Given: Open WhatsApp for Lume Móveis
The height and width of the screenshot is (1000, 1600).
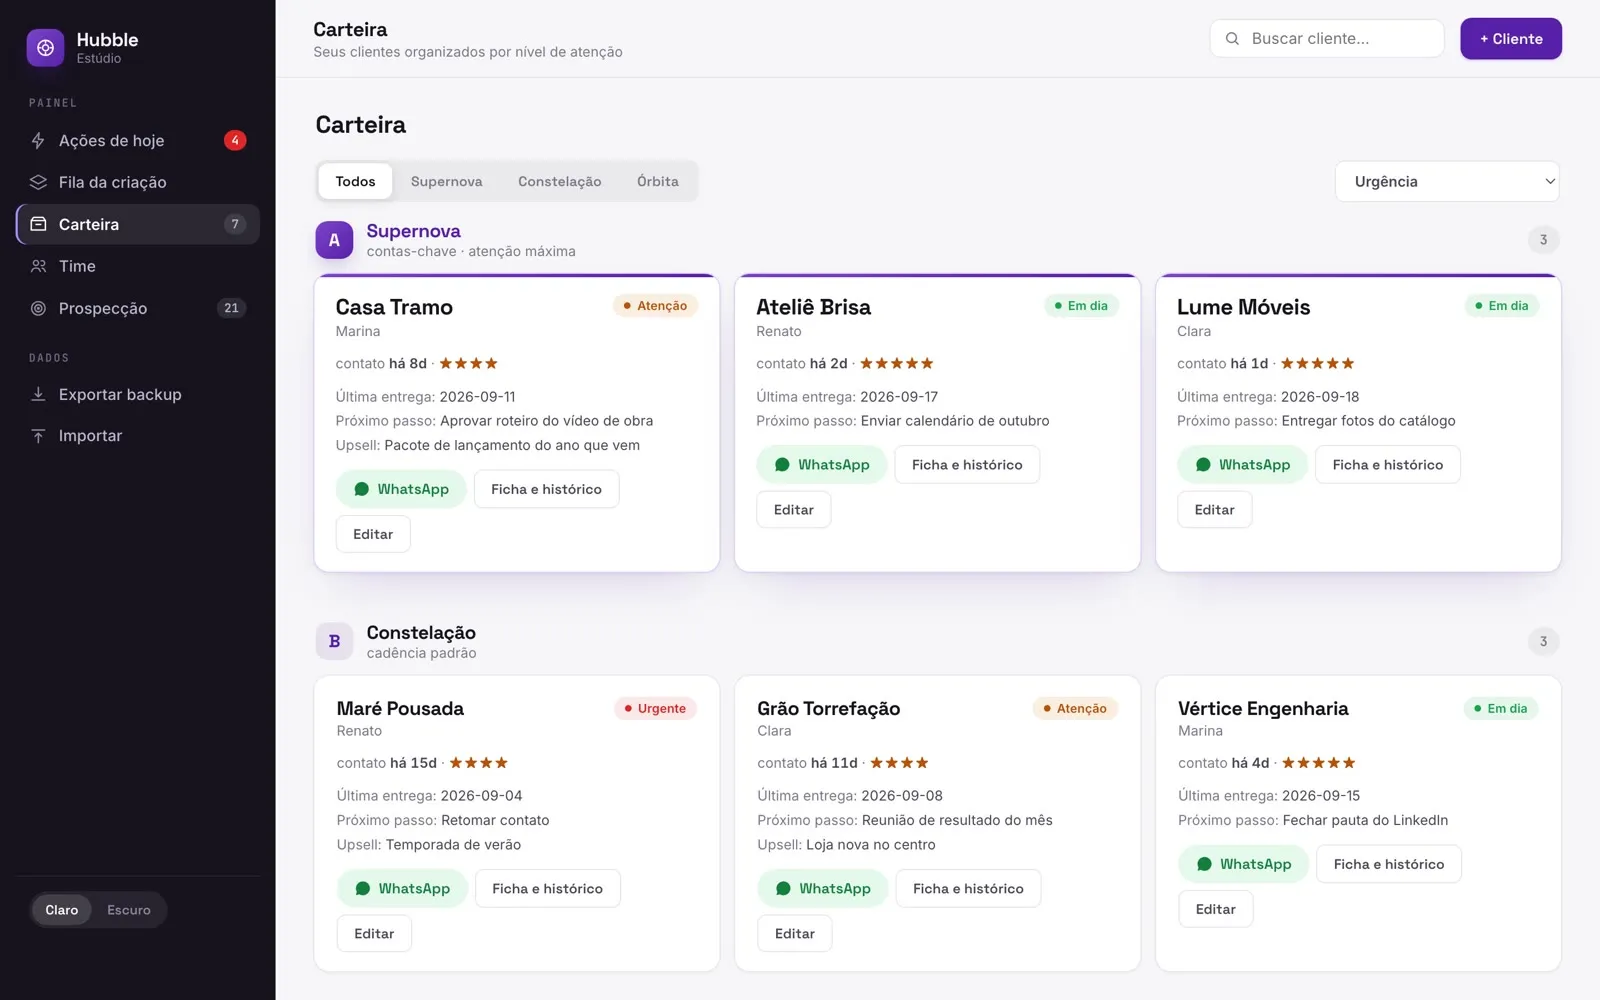Looking at the screenshot, I should click(1242, 465).
